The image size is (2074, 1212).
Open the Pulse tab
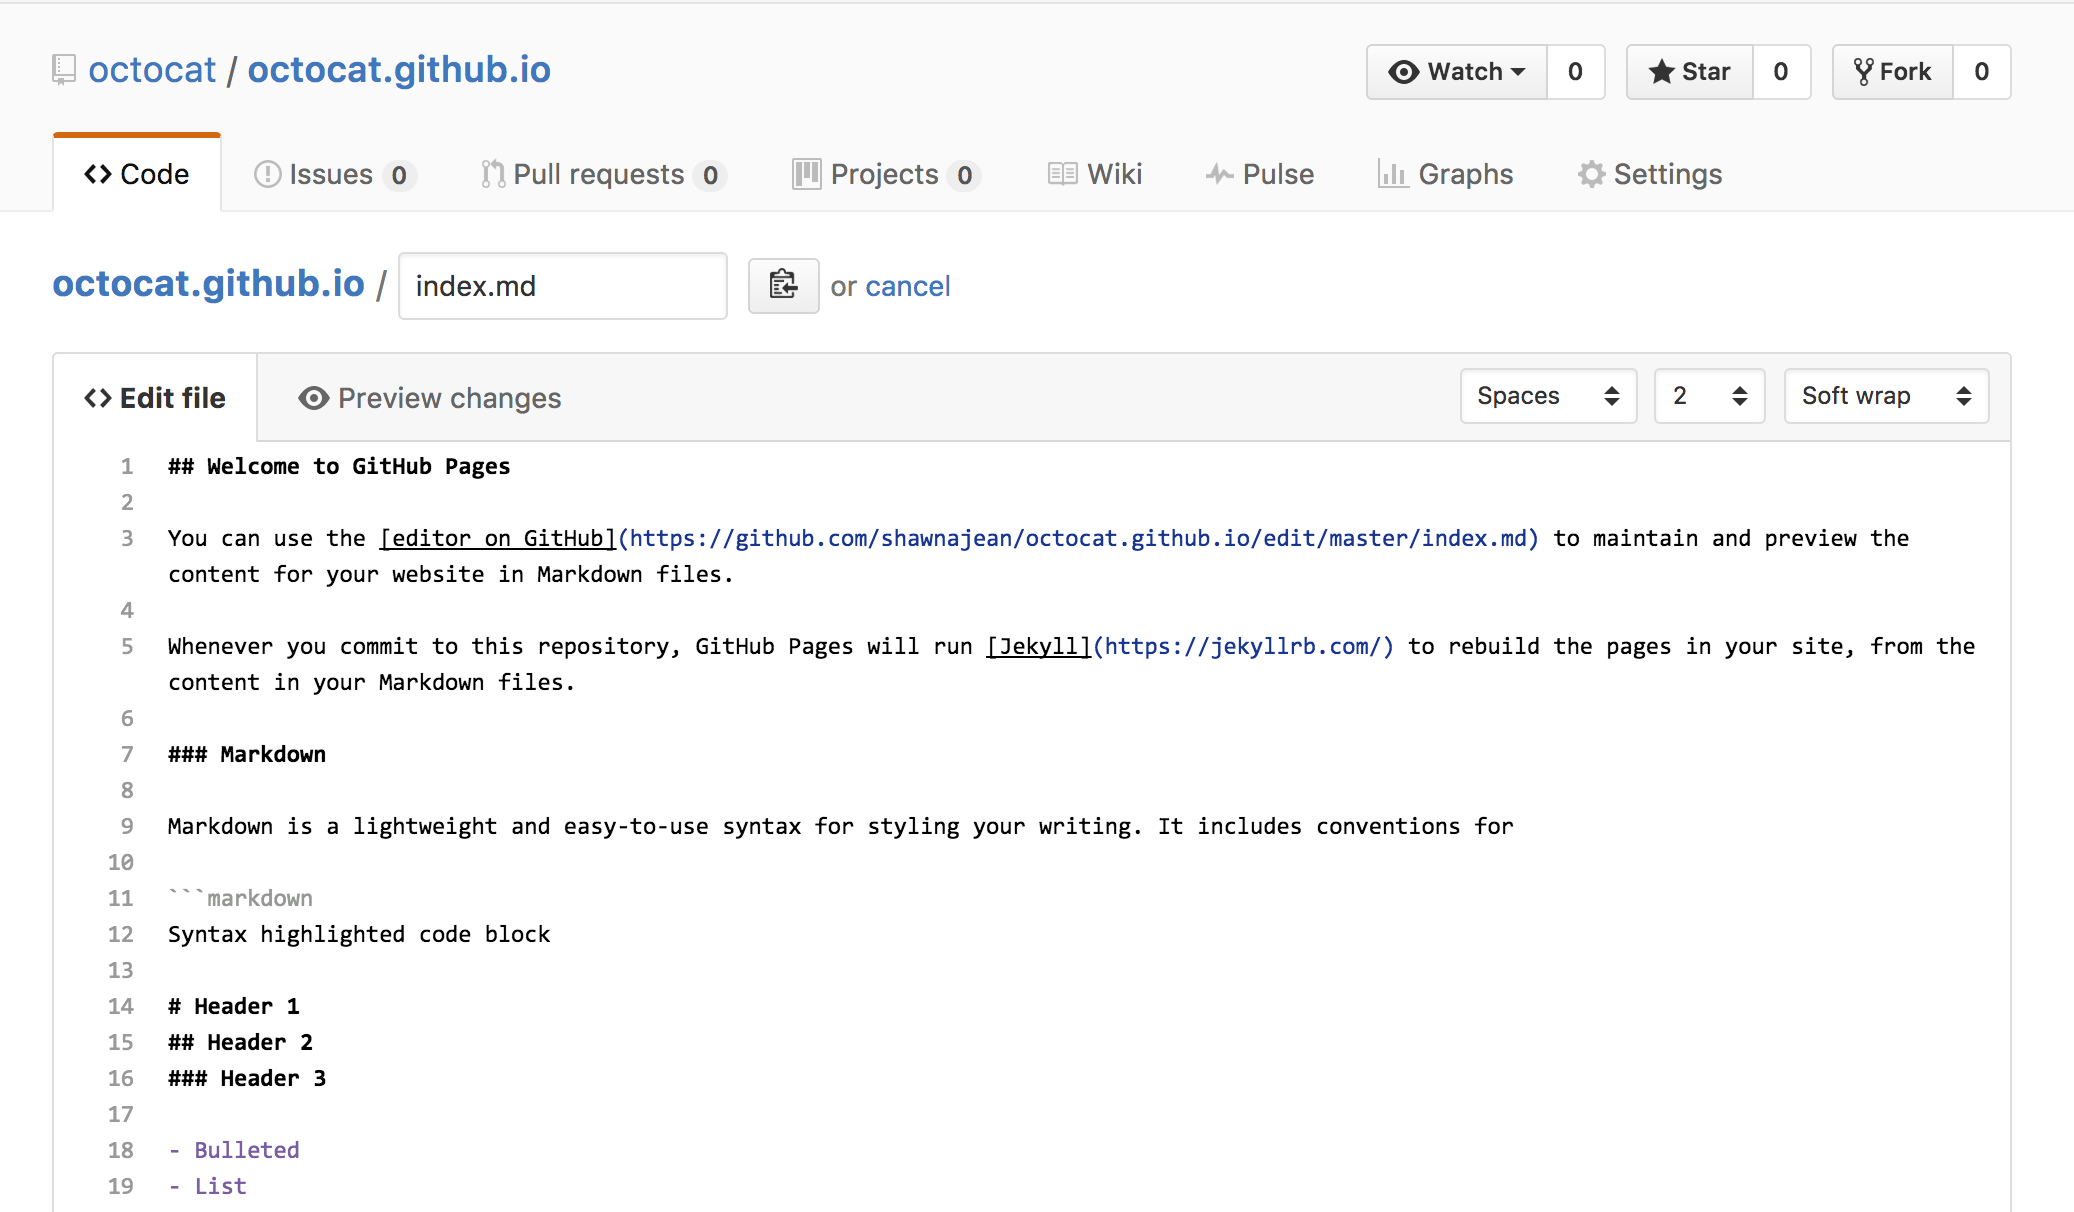(x=1260, y=174)
